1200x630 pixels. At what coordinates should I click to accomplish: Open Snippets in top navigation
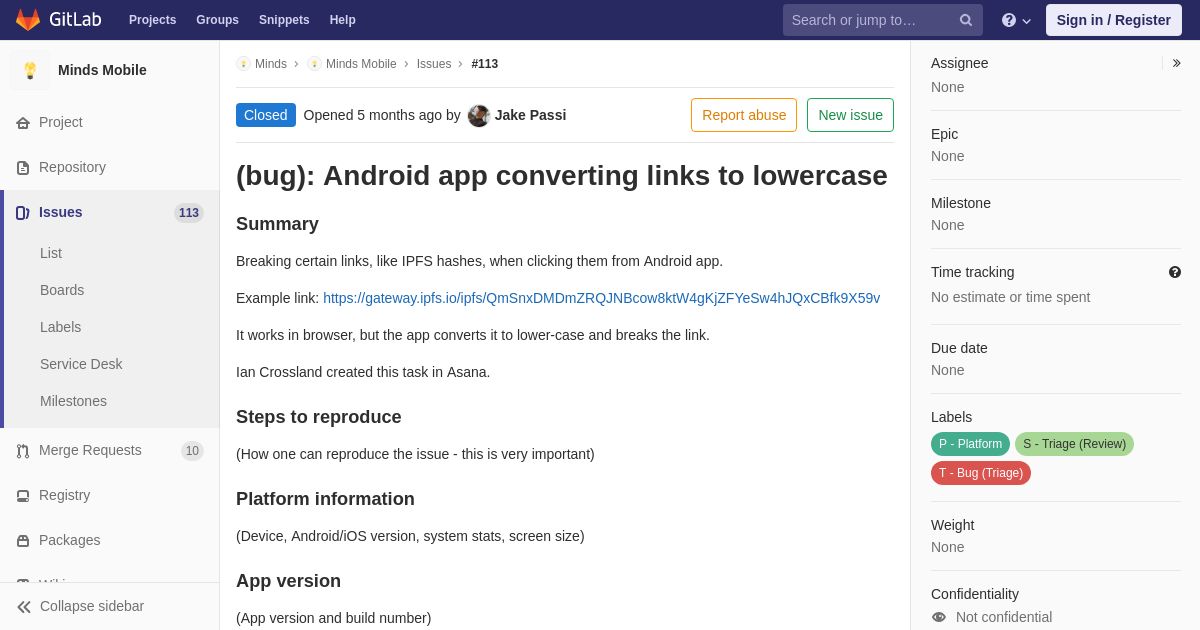(x=284, y=20)
